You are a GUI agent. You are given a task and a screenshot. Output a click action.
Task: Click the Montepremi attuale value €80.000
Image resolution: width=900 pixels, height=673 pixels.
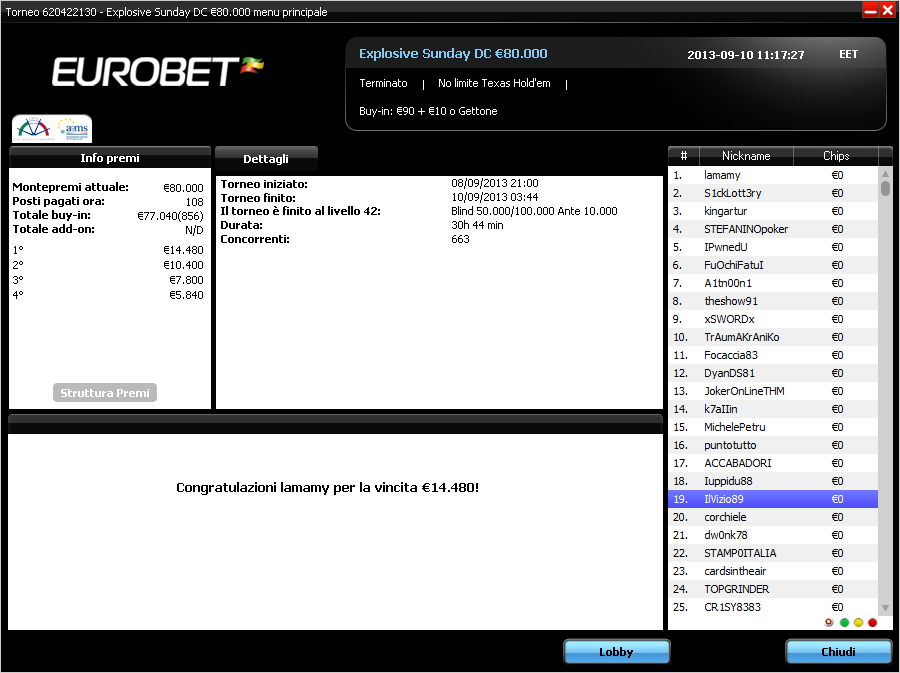pyautogui.click(x=183, y=188)
